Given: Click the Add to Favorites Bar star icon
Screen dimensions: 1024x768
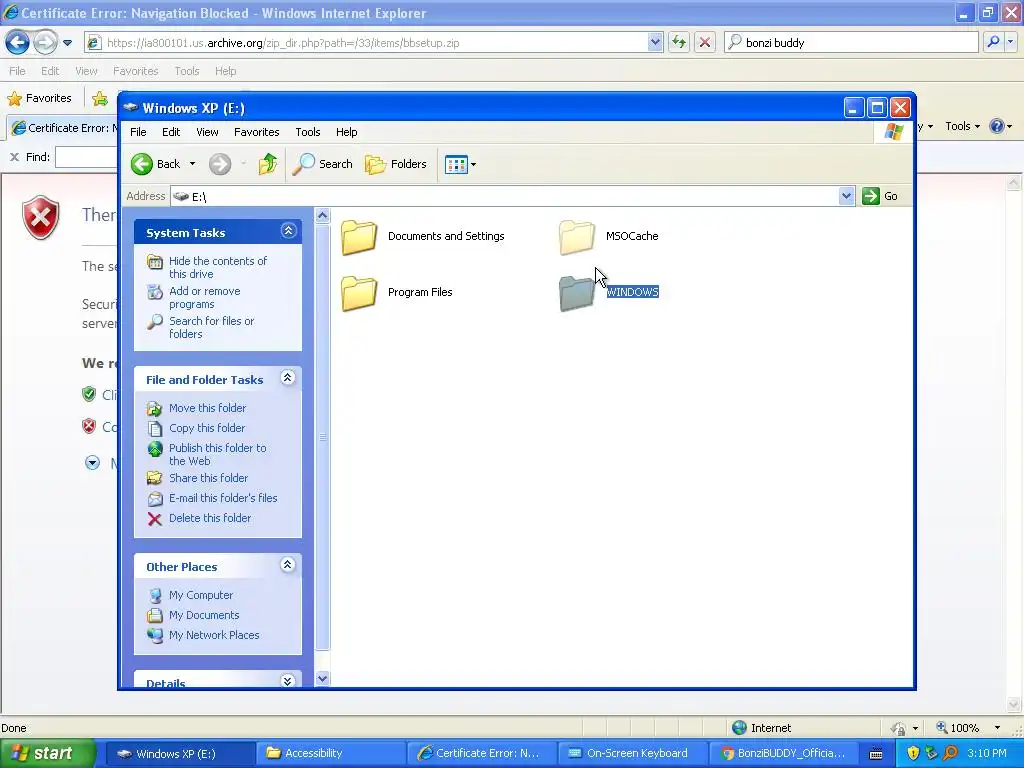Looking at the screenshot, I should click(100, 98).
